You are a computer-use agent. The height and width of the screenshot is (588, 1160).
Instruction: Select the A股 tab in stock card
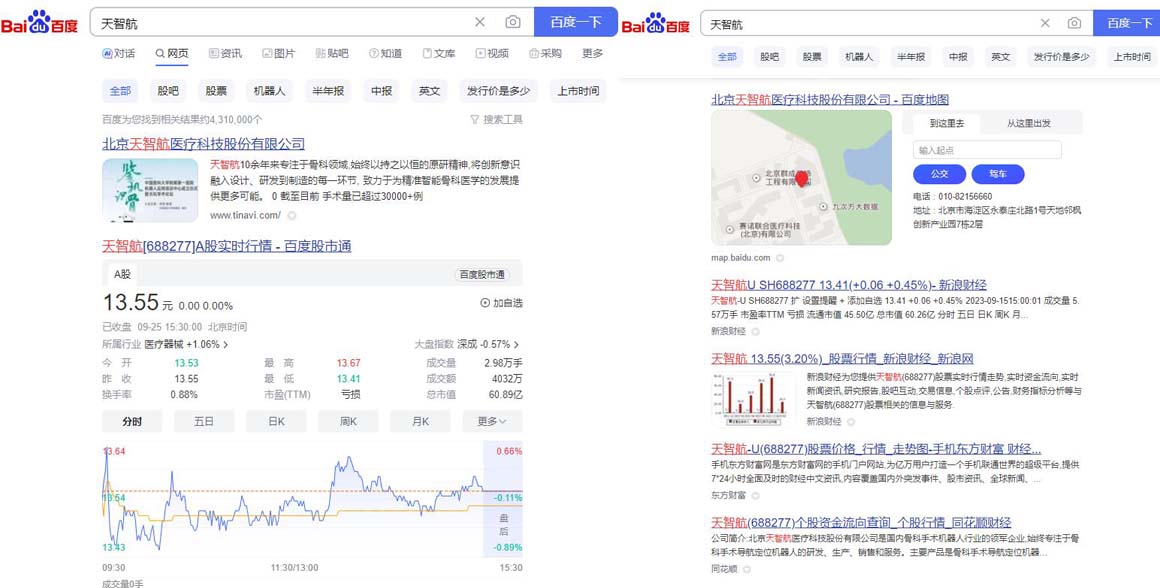click(x=122, y=274)
